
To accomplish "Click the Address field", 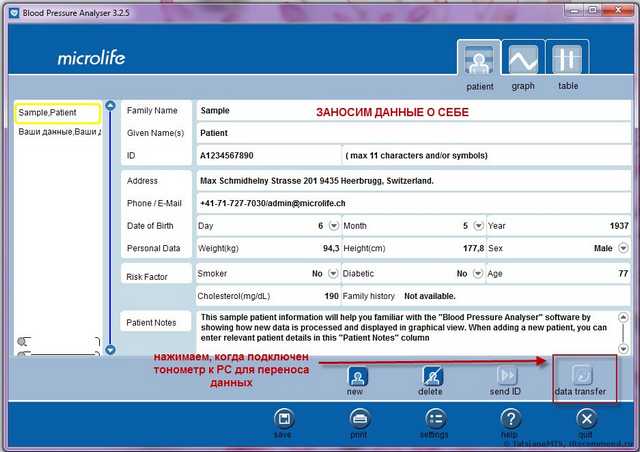I will pos(414,181).
